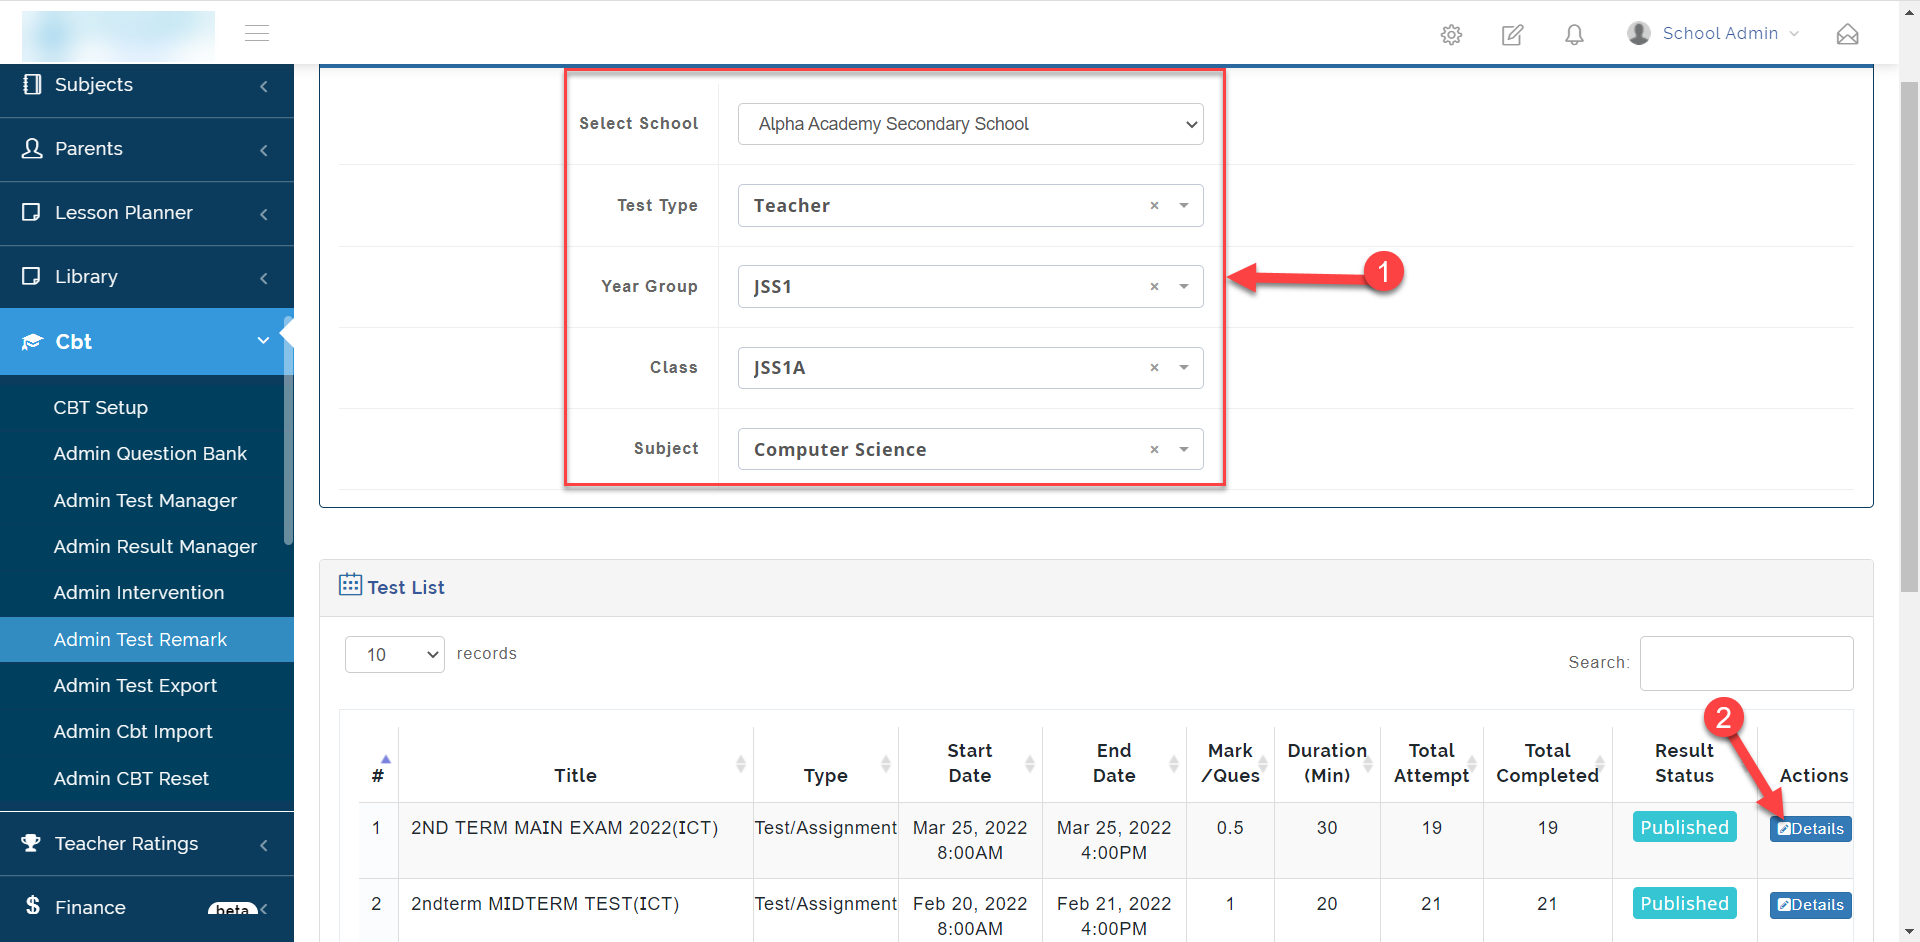
Task: Expand the Library sidebar menu
Action: (x=264, y=278)
